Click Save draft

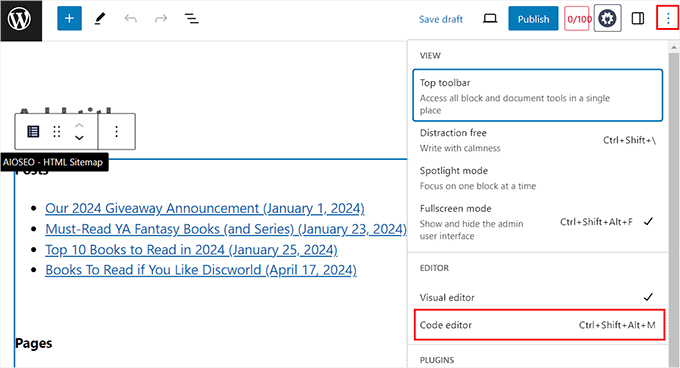tap(441, 19)
